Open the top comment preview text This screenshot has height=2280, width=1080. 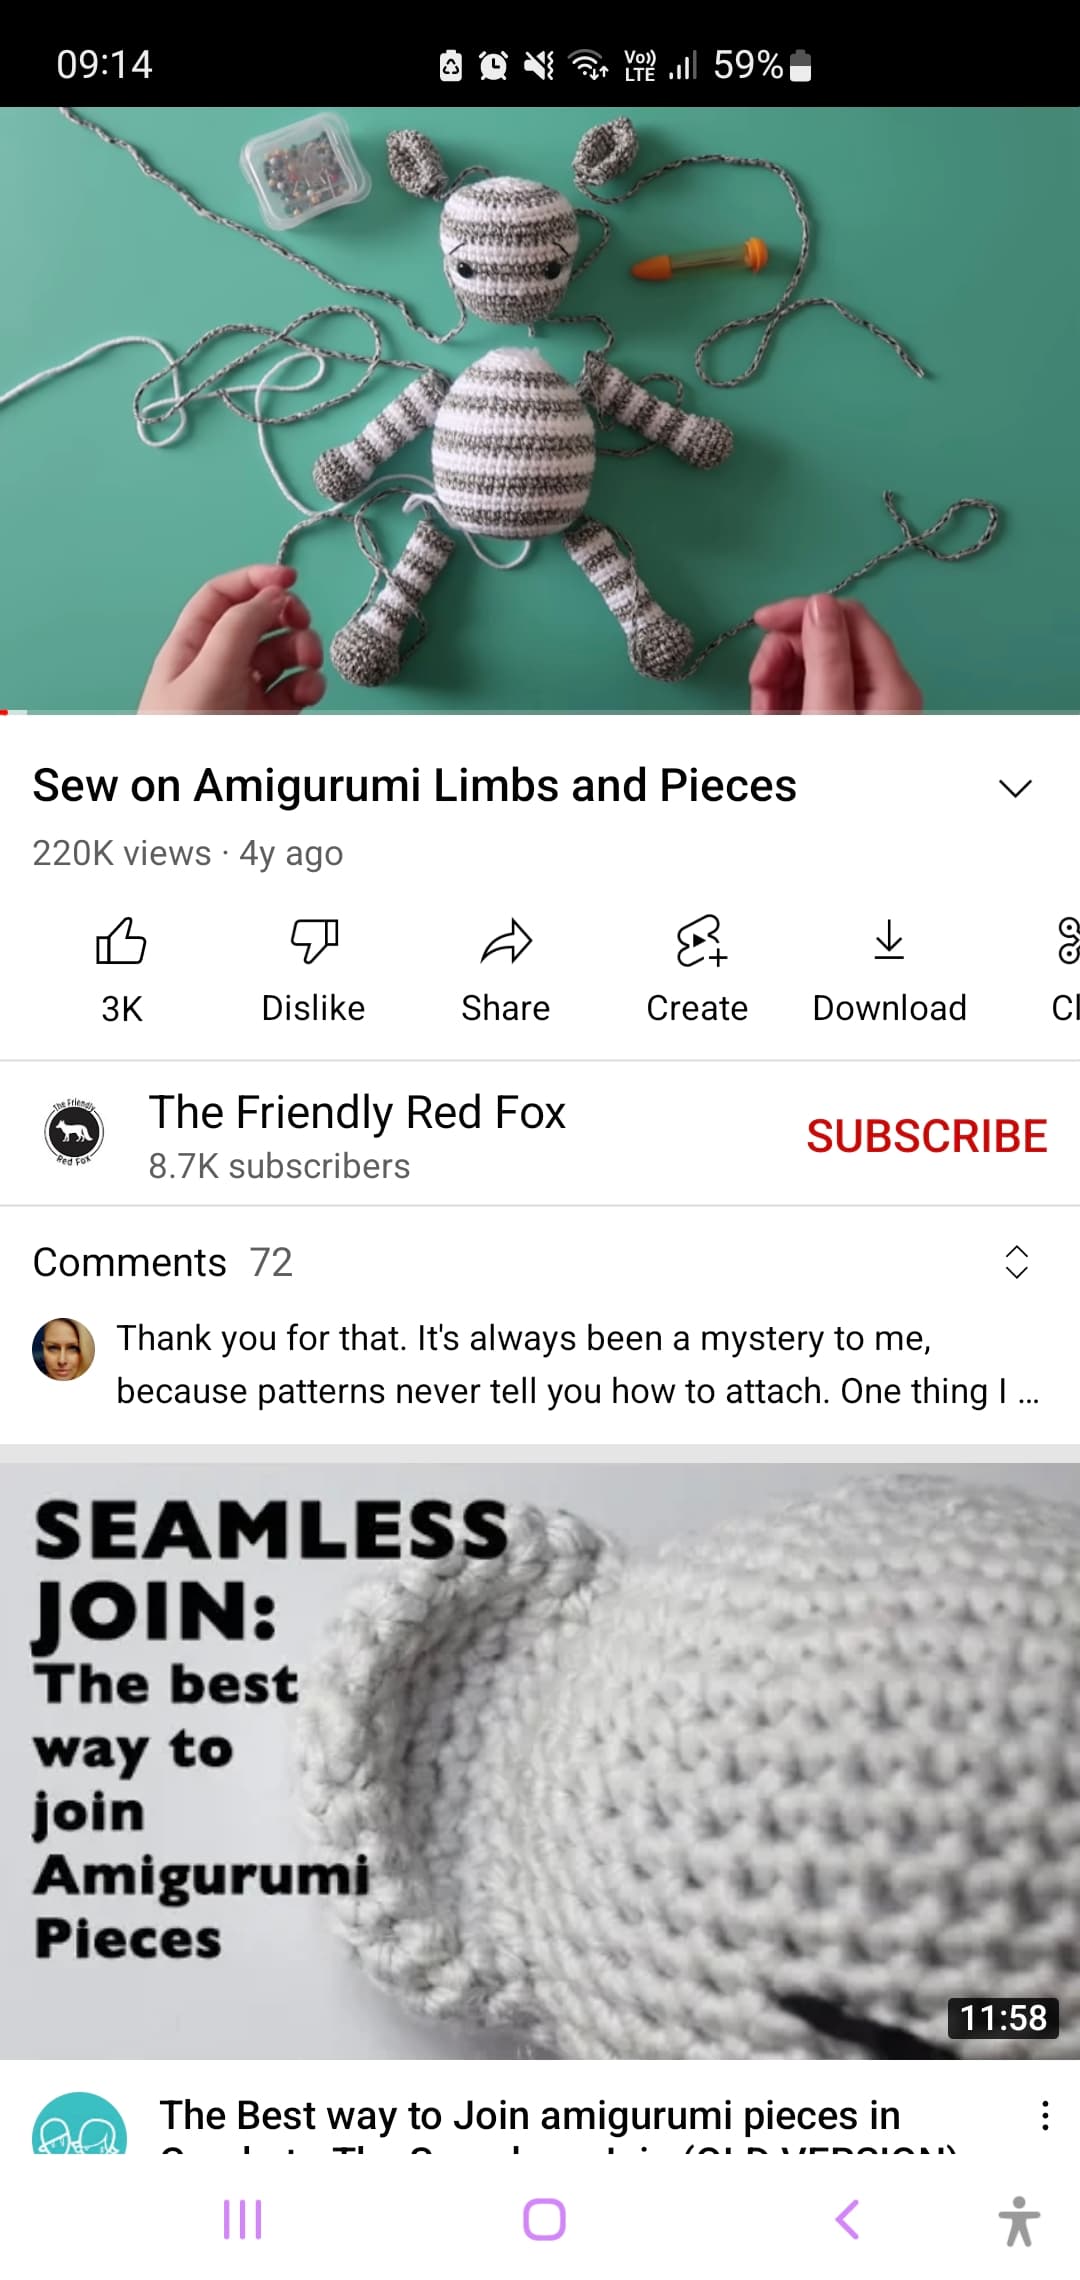tap(578, 1364)
